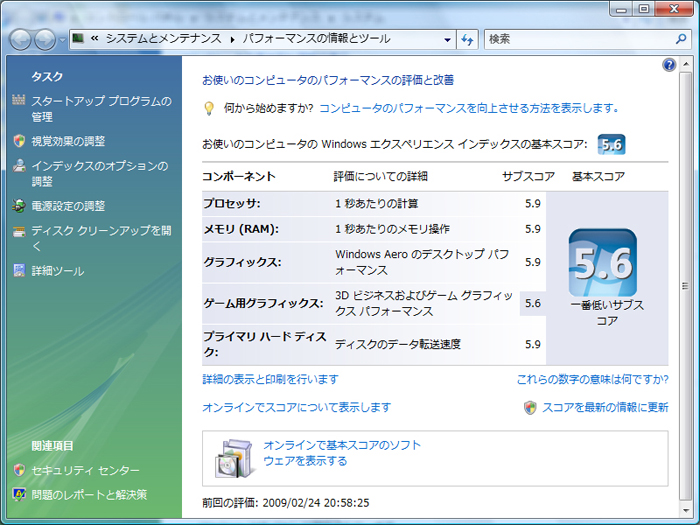This screenshot has width=700, height=525.
Task: Open 視覚効果の調整 task link
Action: 68,141
